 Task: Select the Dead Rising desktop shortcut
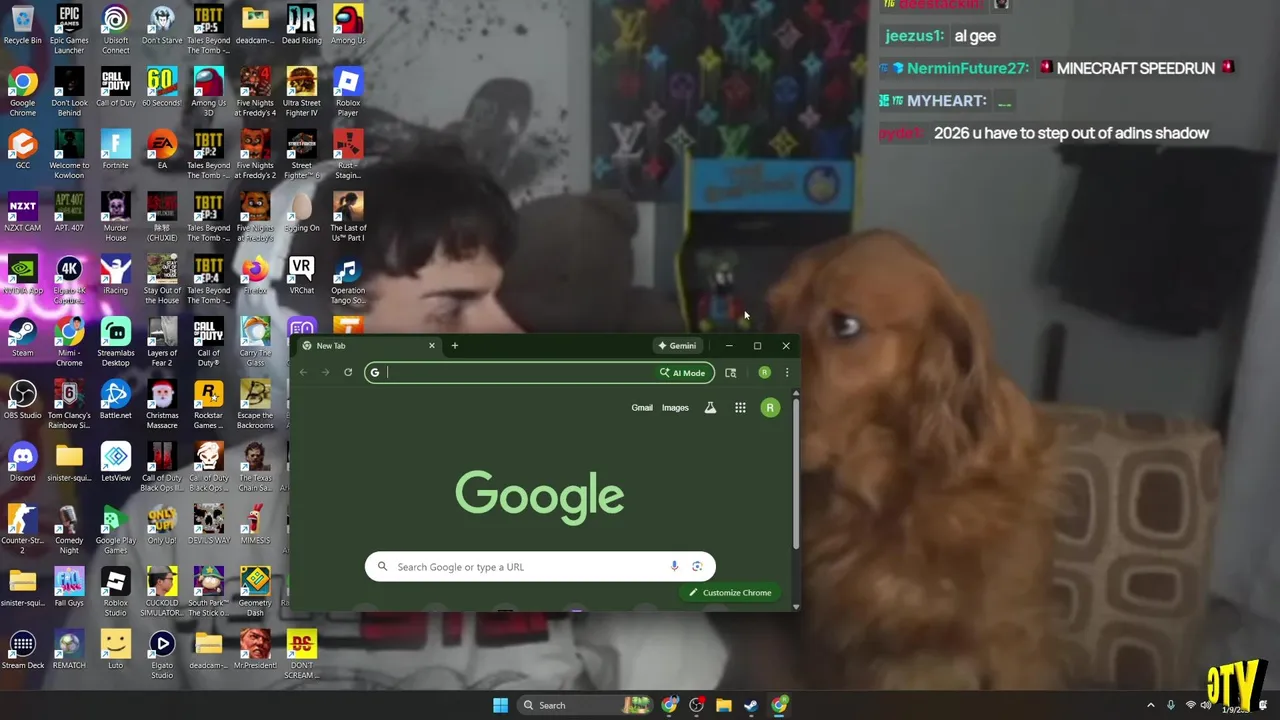coord(301,26)
